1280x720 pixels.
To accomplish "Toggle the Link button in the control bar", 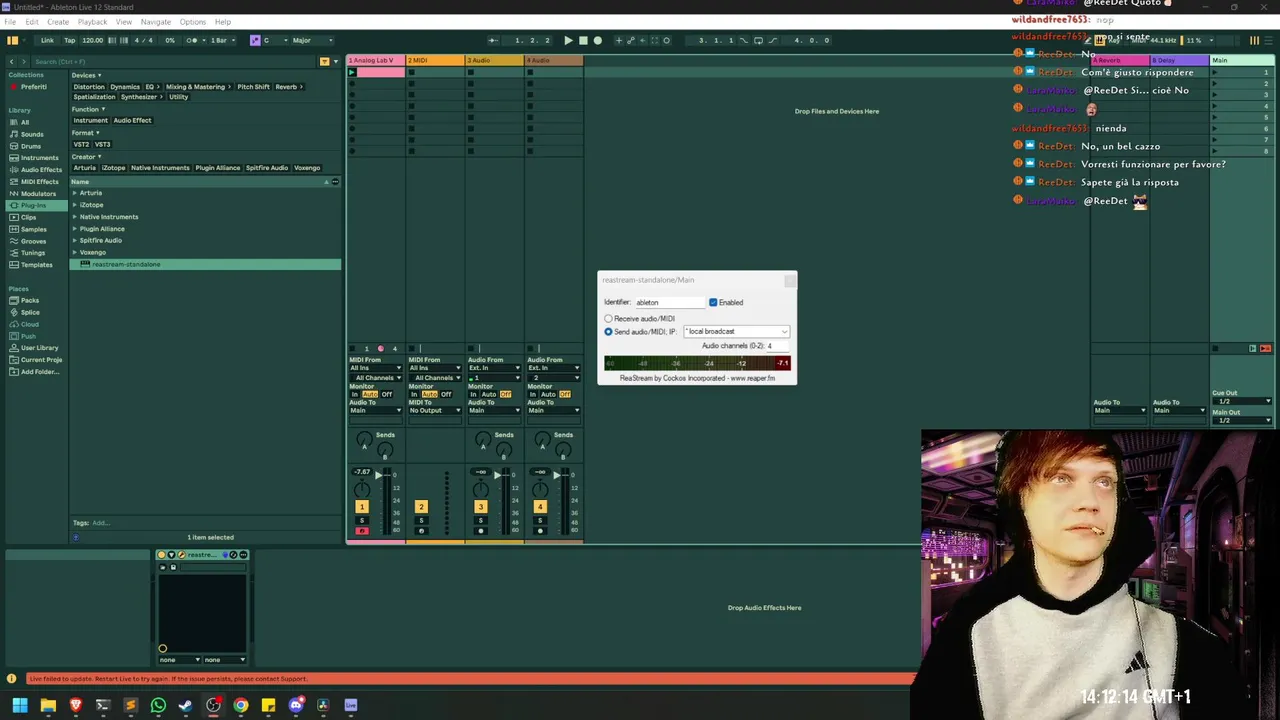I will pos(47,40).
